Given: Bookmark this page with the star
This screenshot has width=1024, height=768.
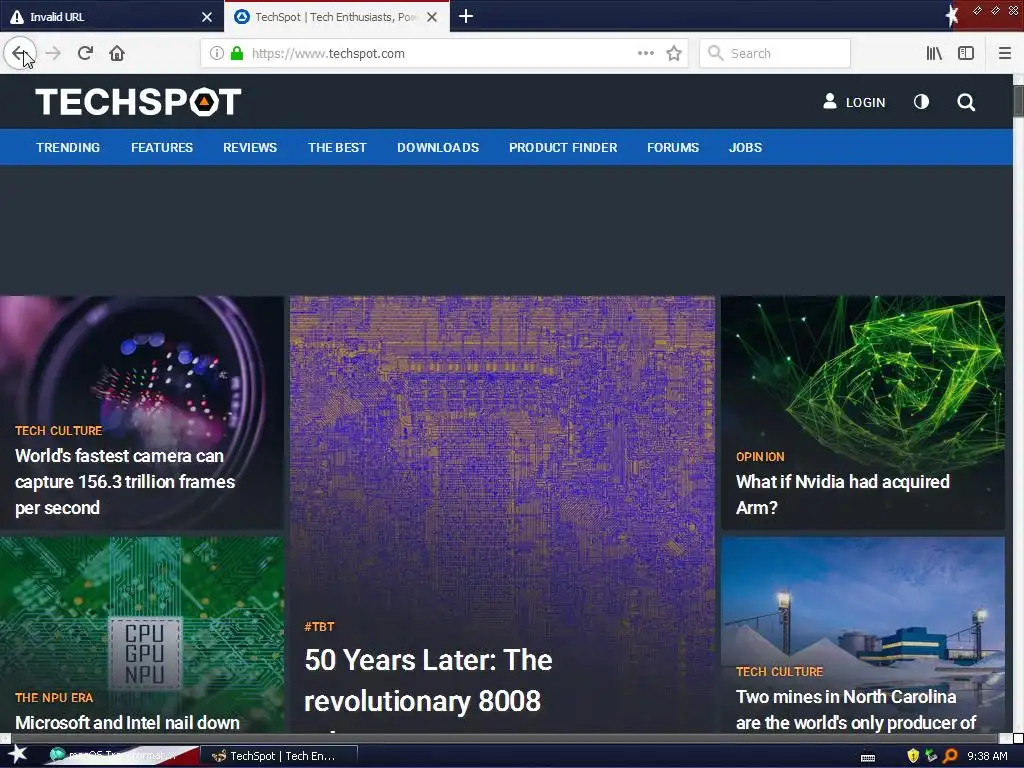Looking at the screenshot, I should (x=674, y=53).
